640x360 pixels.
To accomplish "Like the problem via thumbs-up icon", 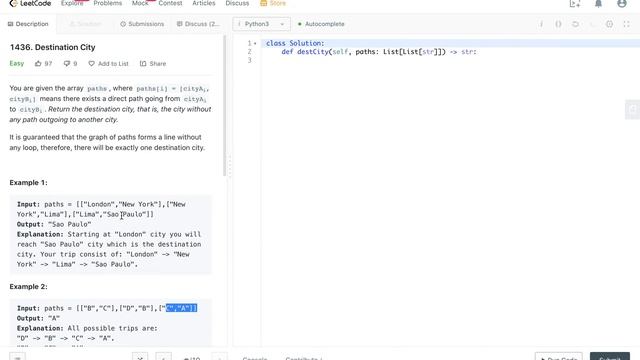I will click(x=38, y=64).
